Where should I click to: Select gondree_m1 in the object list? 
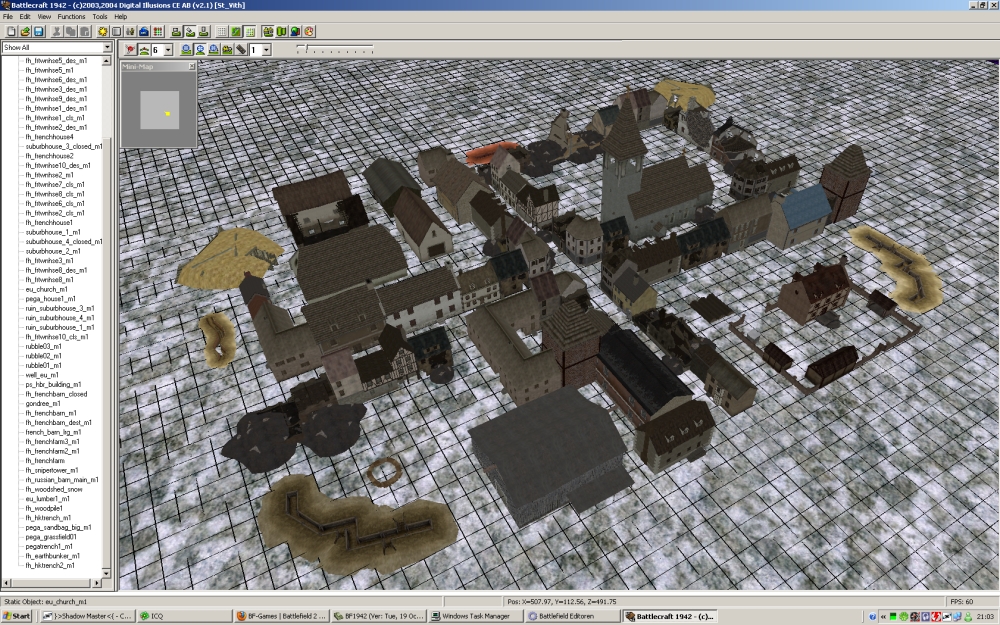(x=43, y=404)
